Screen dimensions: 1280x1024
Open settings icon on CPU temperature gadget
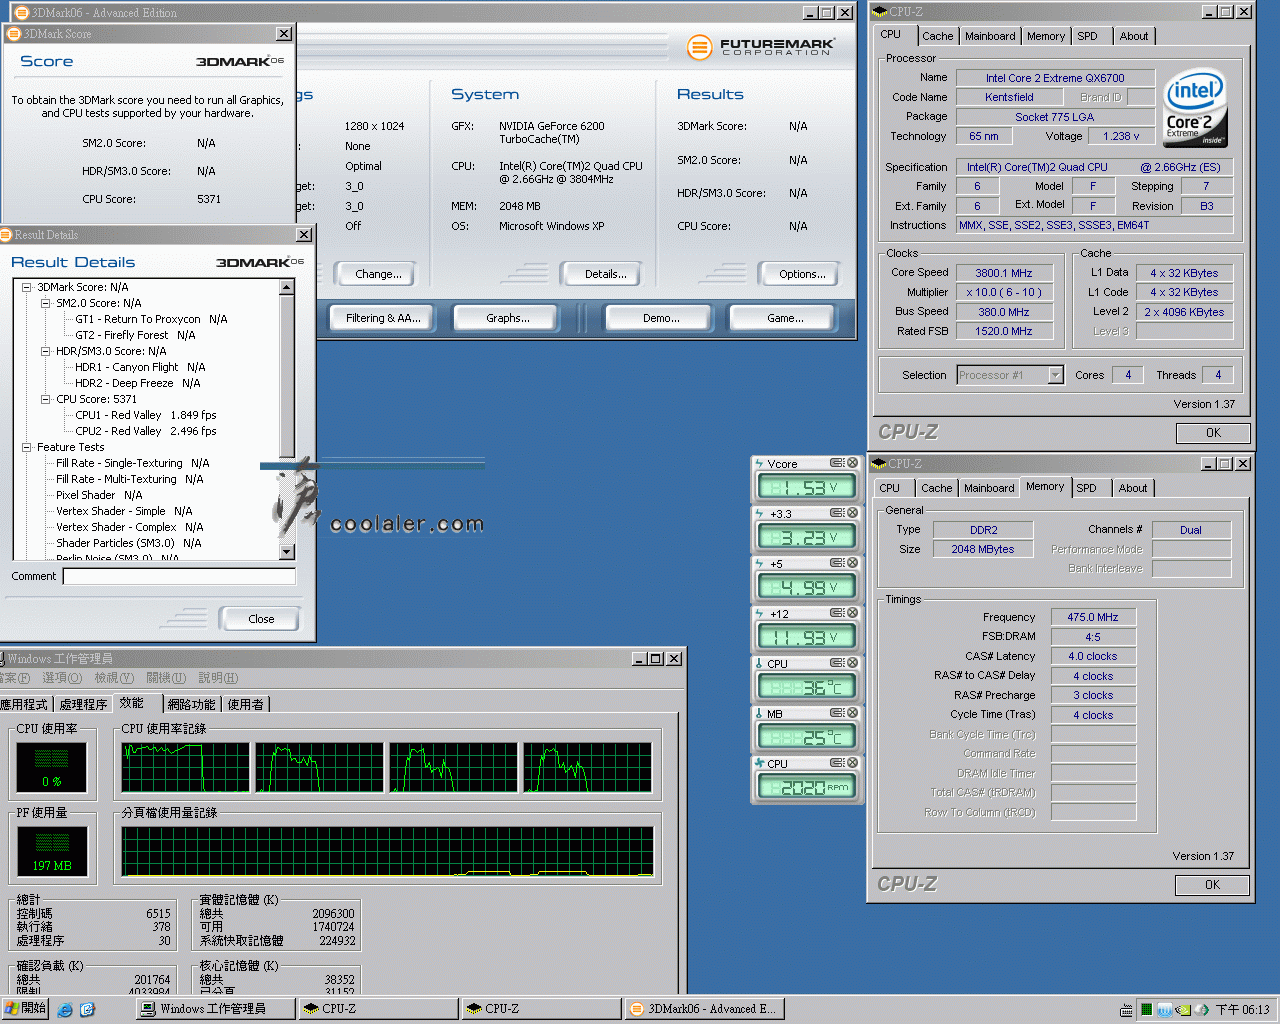click(837, 663)
